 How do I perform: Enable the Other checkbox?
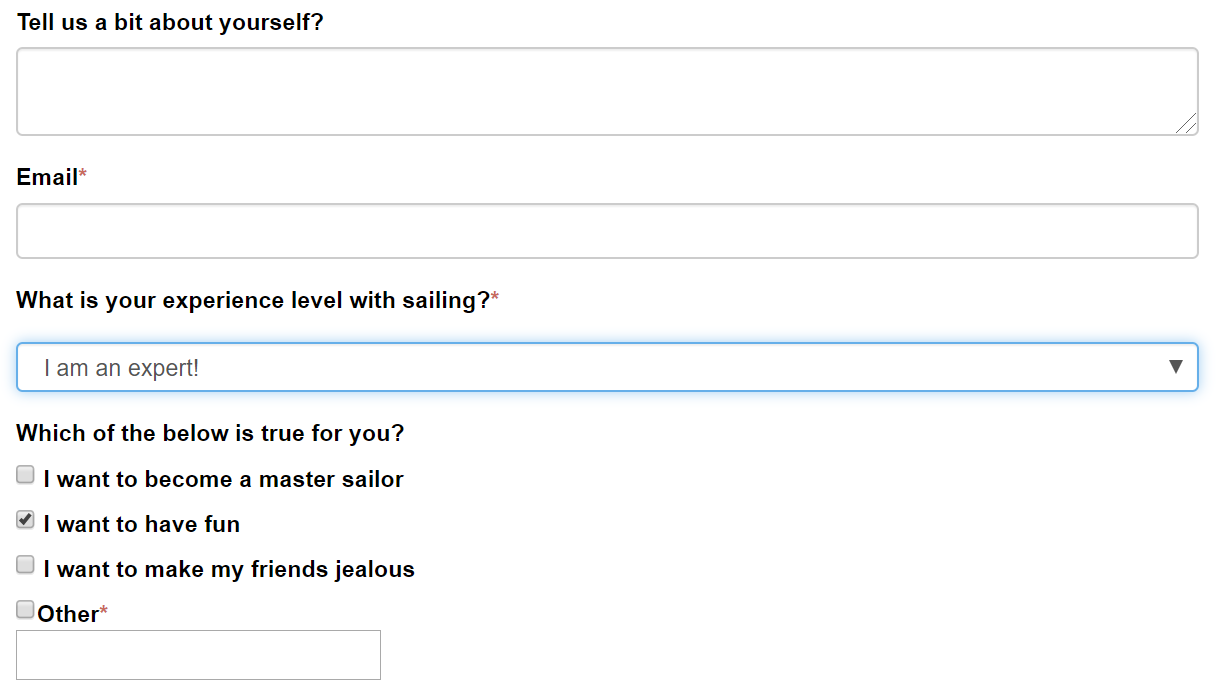coord(26,610)
